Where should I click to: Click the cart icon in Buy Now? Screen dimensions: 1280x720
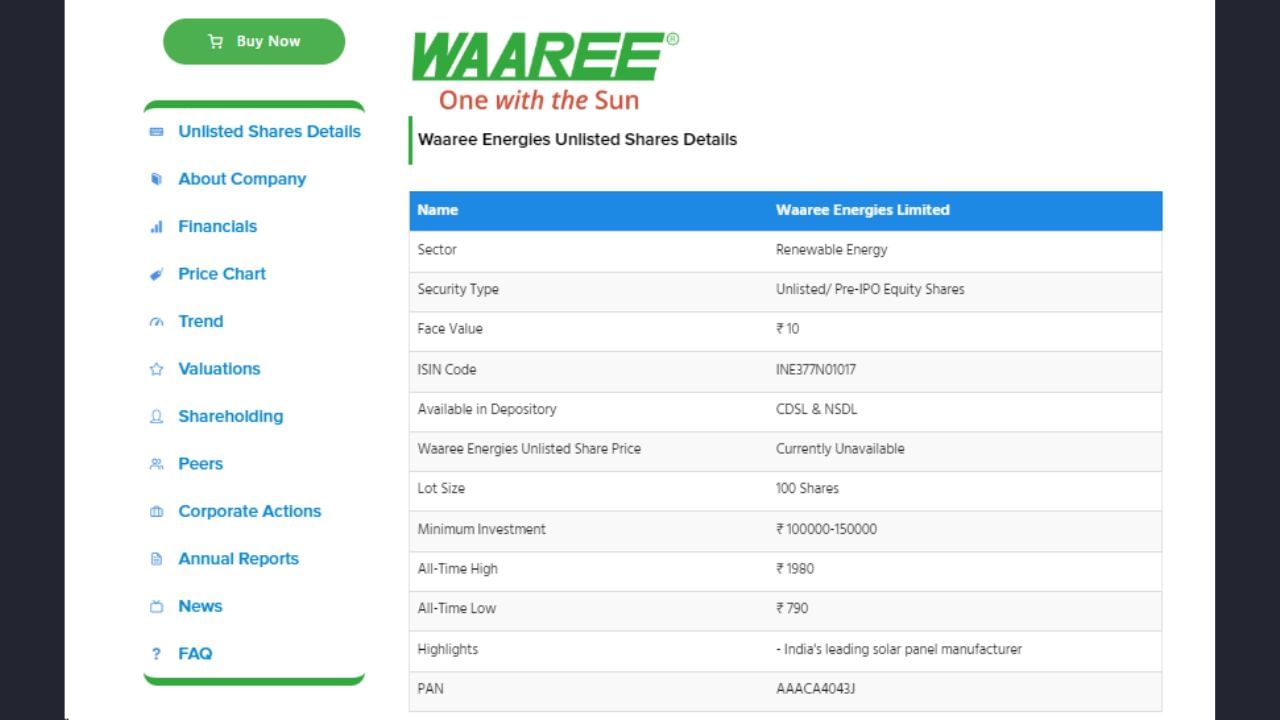[215, 41]
